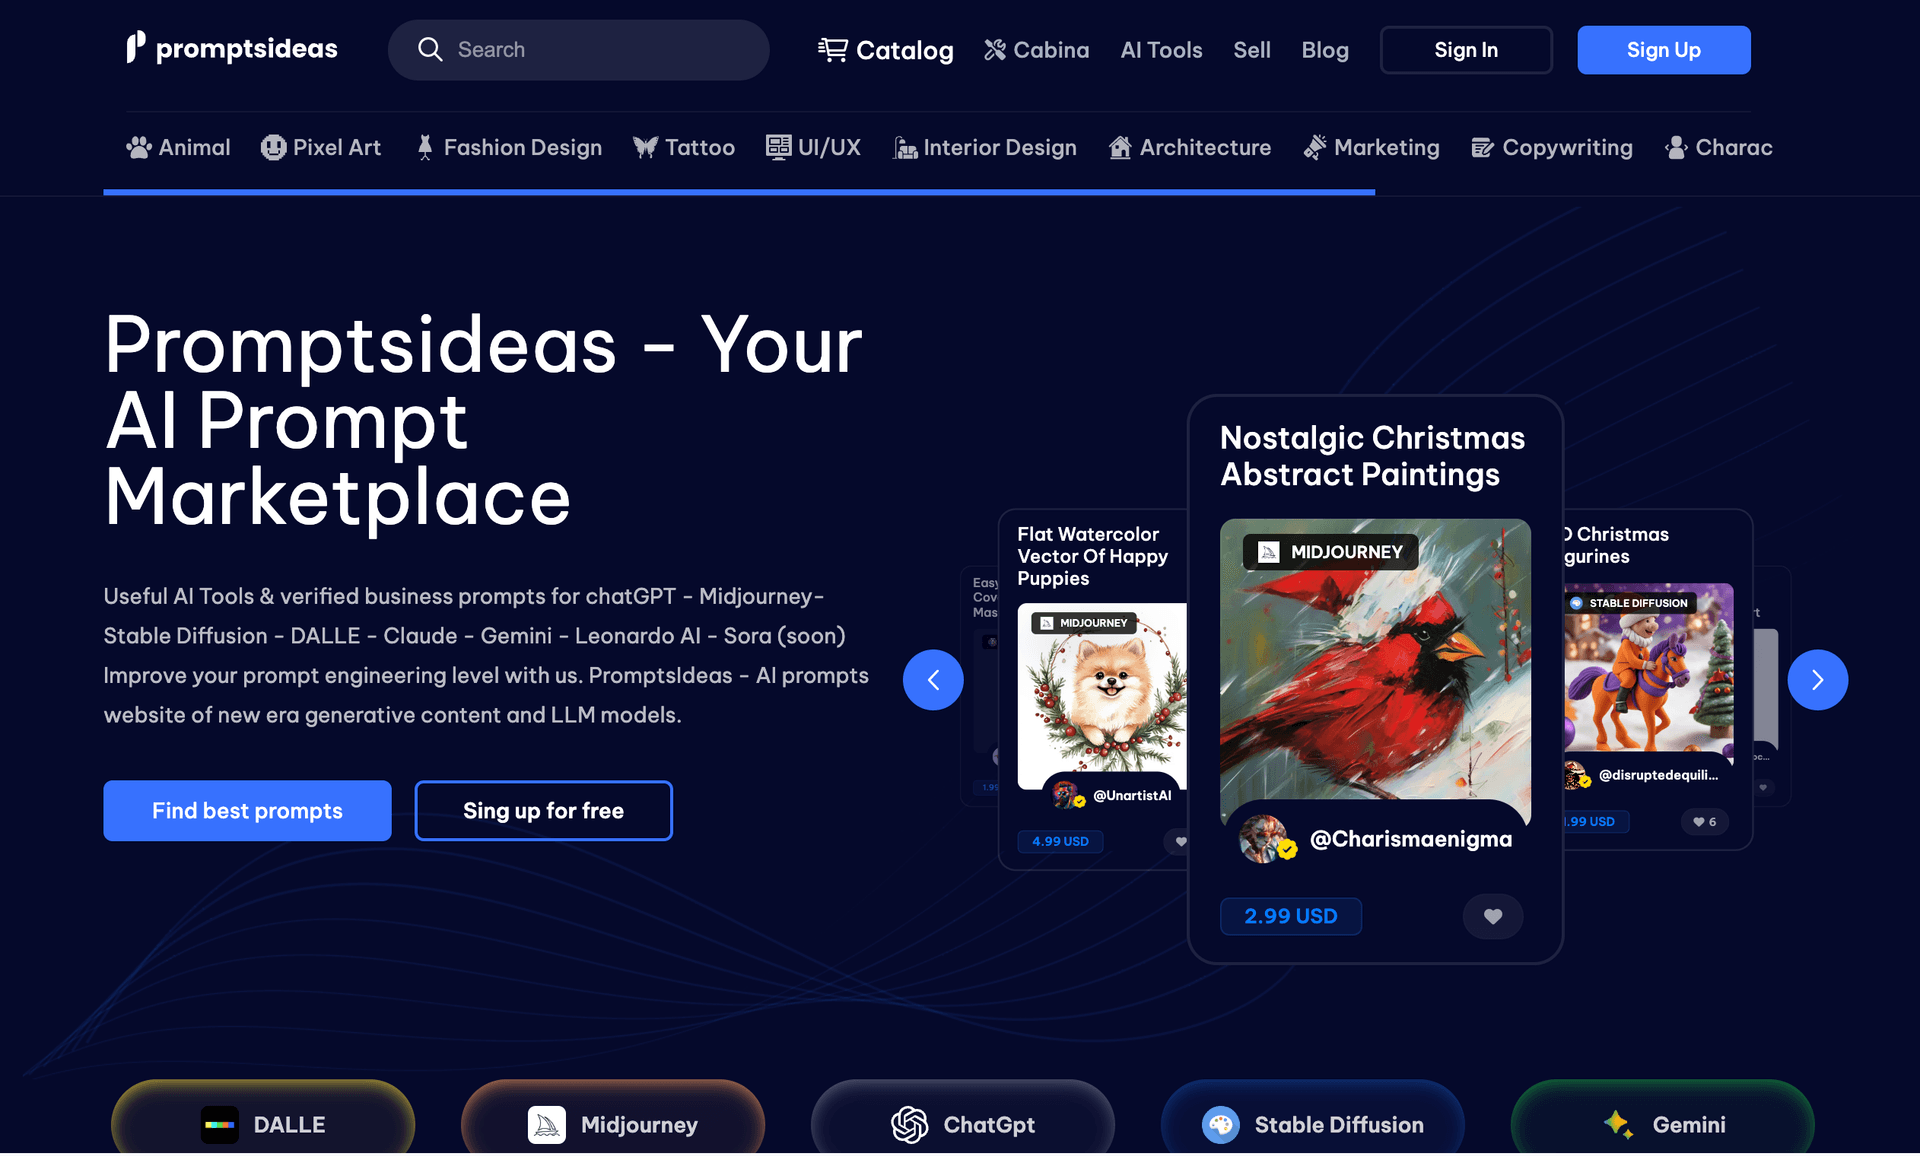Open the Pomeranian puppy wreath thumbnail
The height and width of the screenshot is (1156, 1920).
pyautogui.click(x=1102, y=695)
